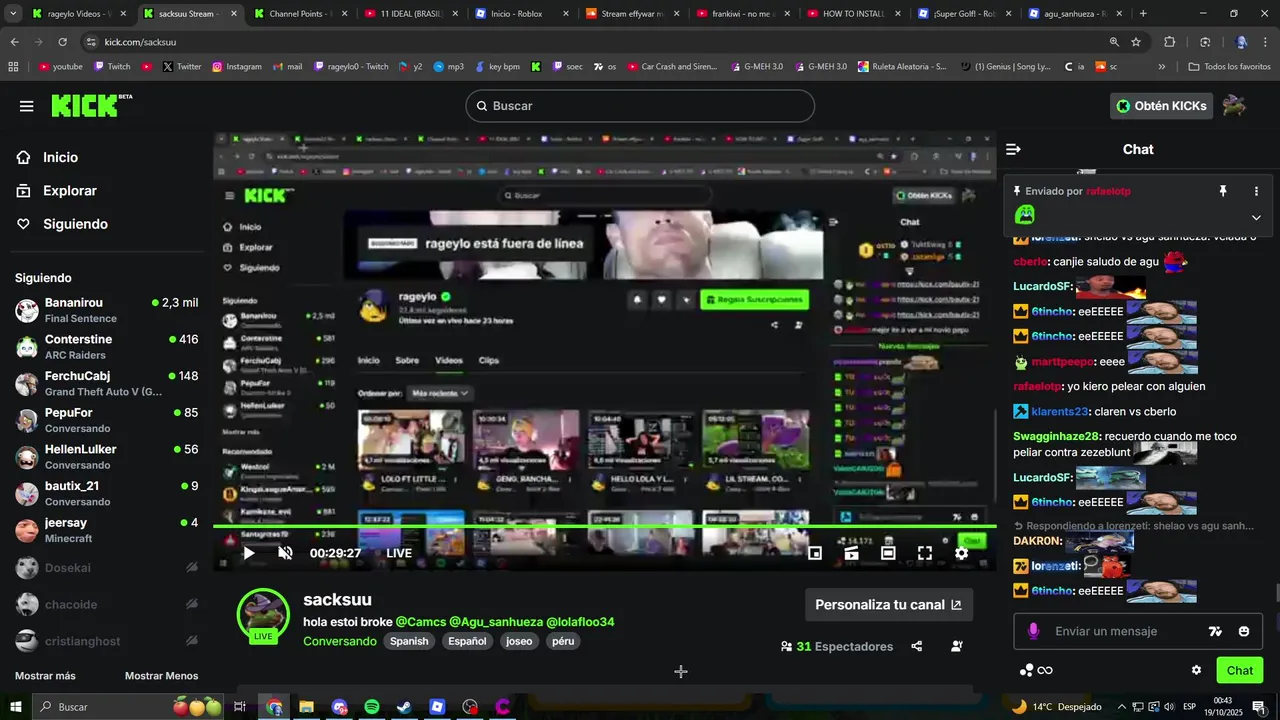1280x720 pixels.
Task: Share the sacksuu stream
Action: click(917, 647)
